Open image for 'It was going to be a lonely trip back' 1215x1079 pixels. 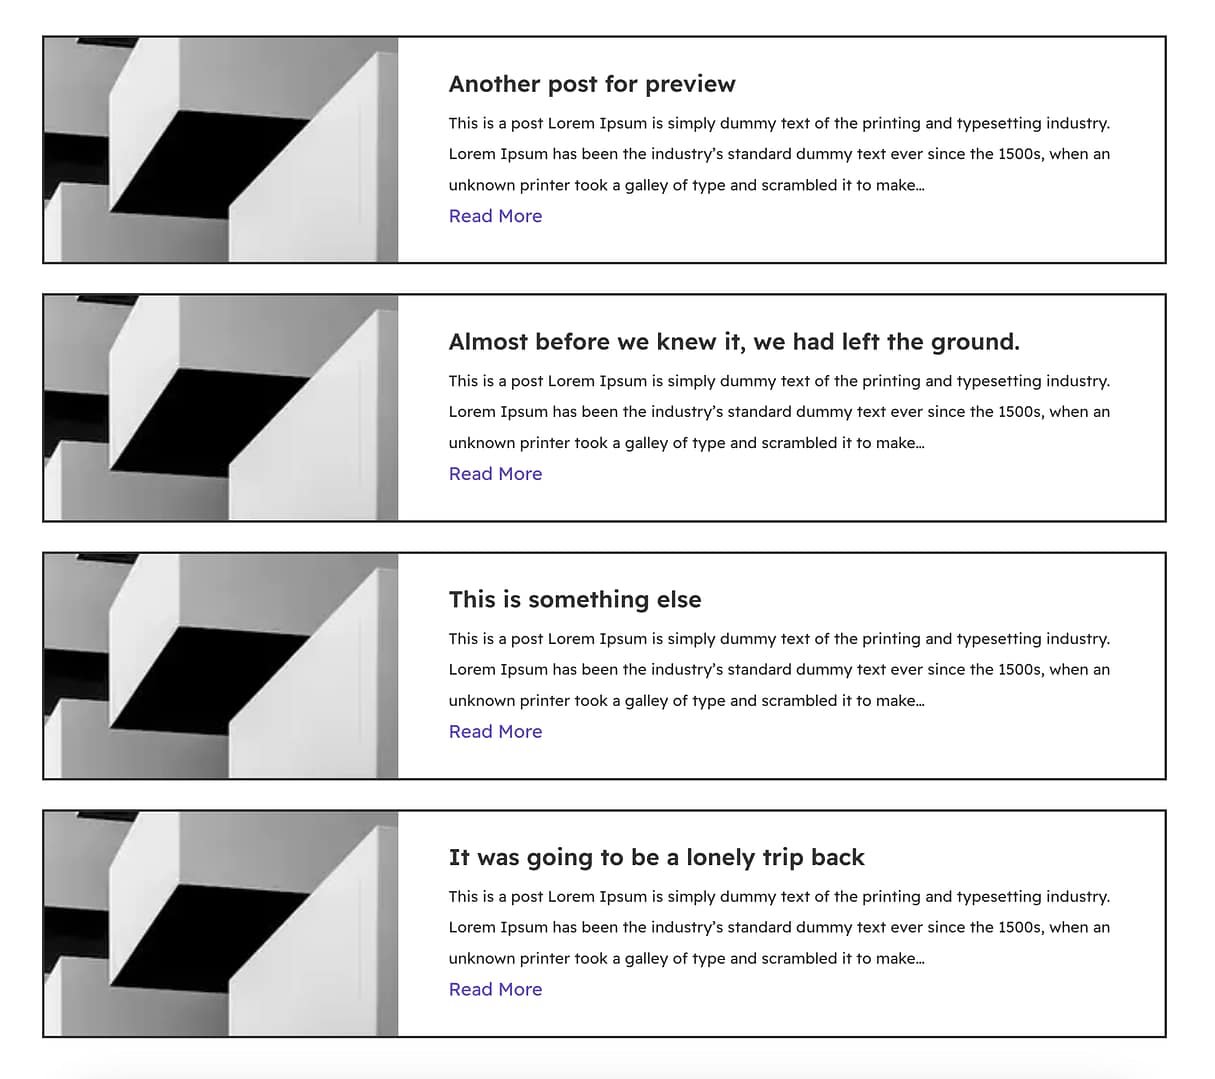[221, 924]
